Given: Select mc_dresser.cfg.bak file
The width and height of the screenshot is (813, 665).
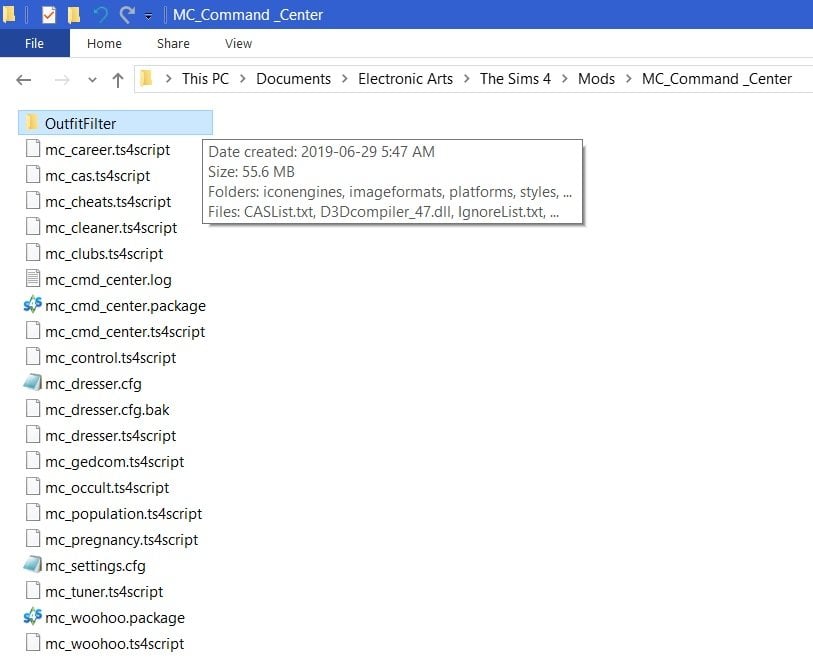Looking at the screenshot, I should (107, 410).
